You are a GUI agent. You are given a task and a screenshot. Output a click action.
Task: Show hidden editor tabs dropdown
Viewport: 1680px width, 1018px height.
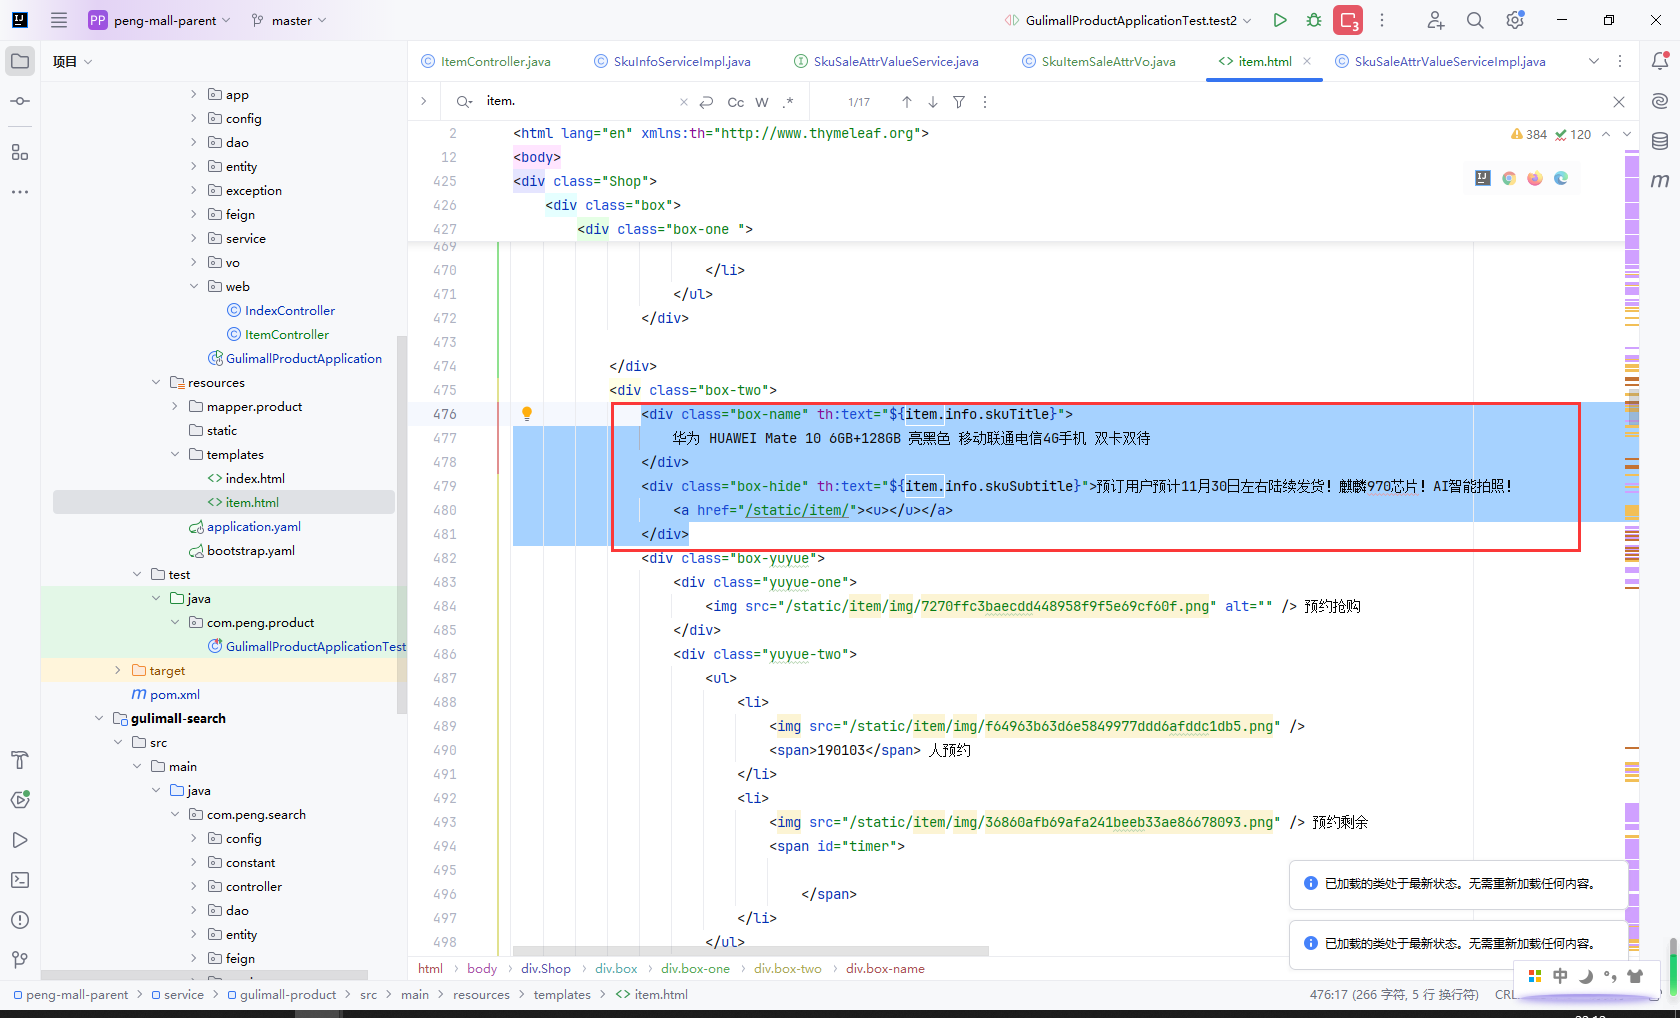[1594, 61]
